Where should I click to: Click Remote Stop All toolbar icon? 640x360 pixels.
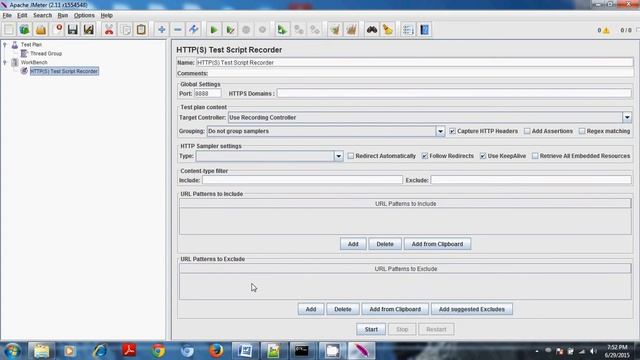(299, 29)
